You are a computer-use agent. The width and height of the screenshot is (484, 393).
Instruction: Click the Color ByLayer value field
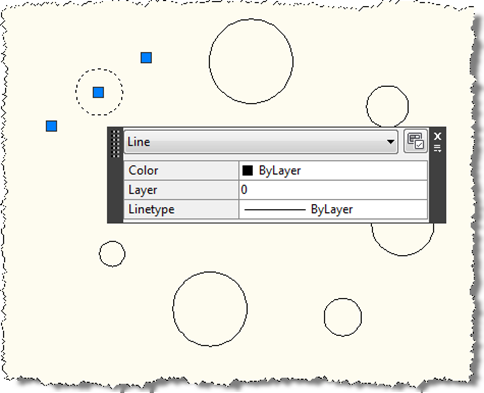[x=333, y=171]
